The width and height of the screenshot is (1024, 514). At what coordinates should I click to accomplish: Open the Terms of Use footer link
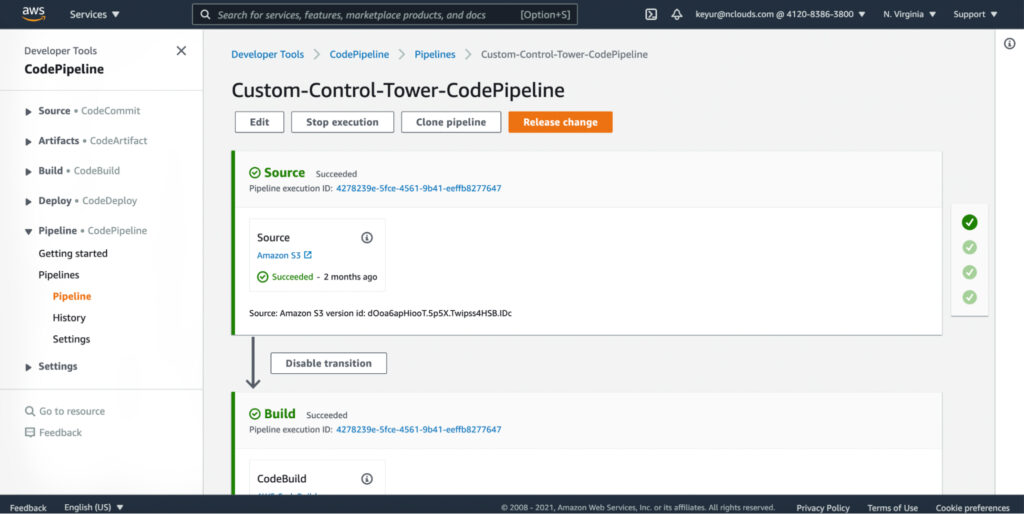point(892,507)
